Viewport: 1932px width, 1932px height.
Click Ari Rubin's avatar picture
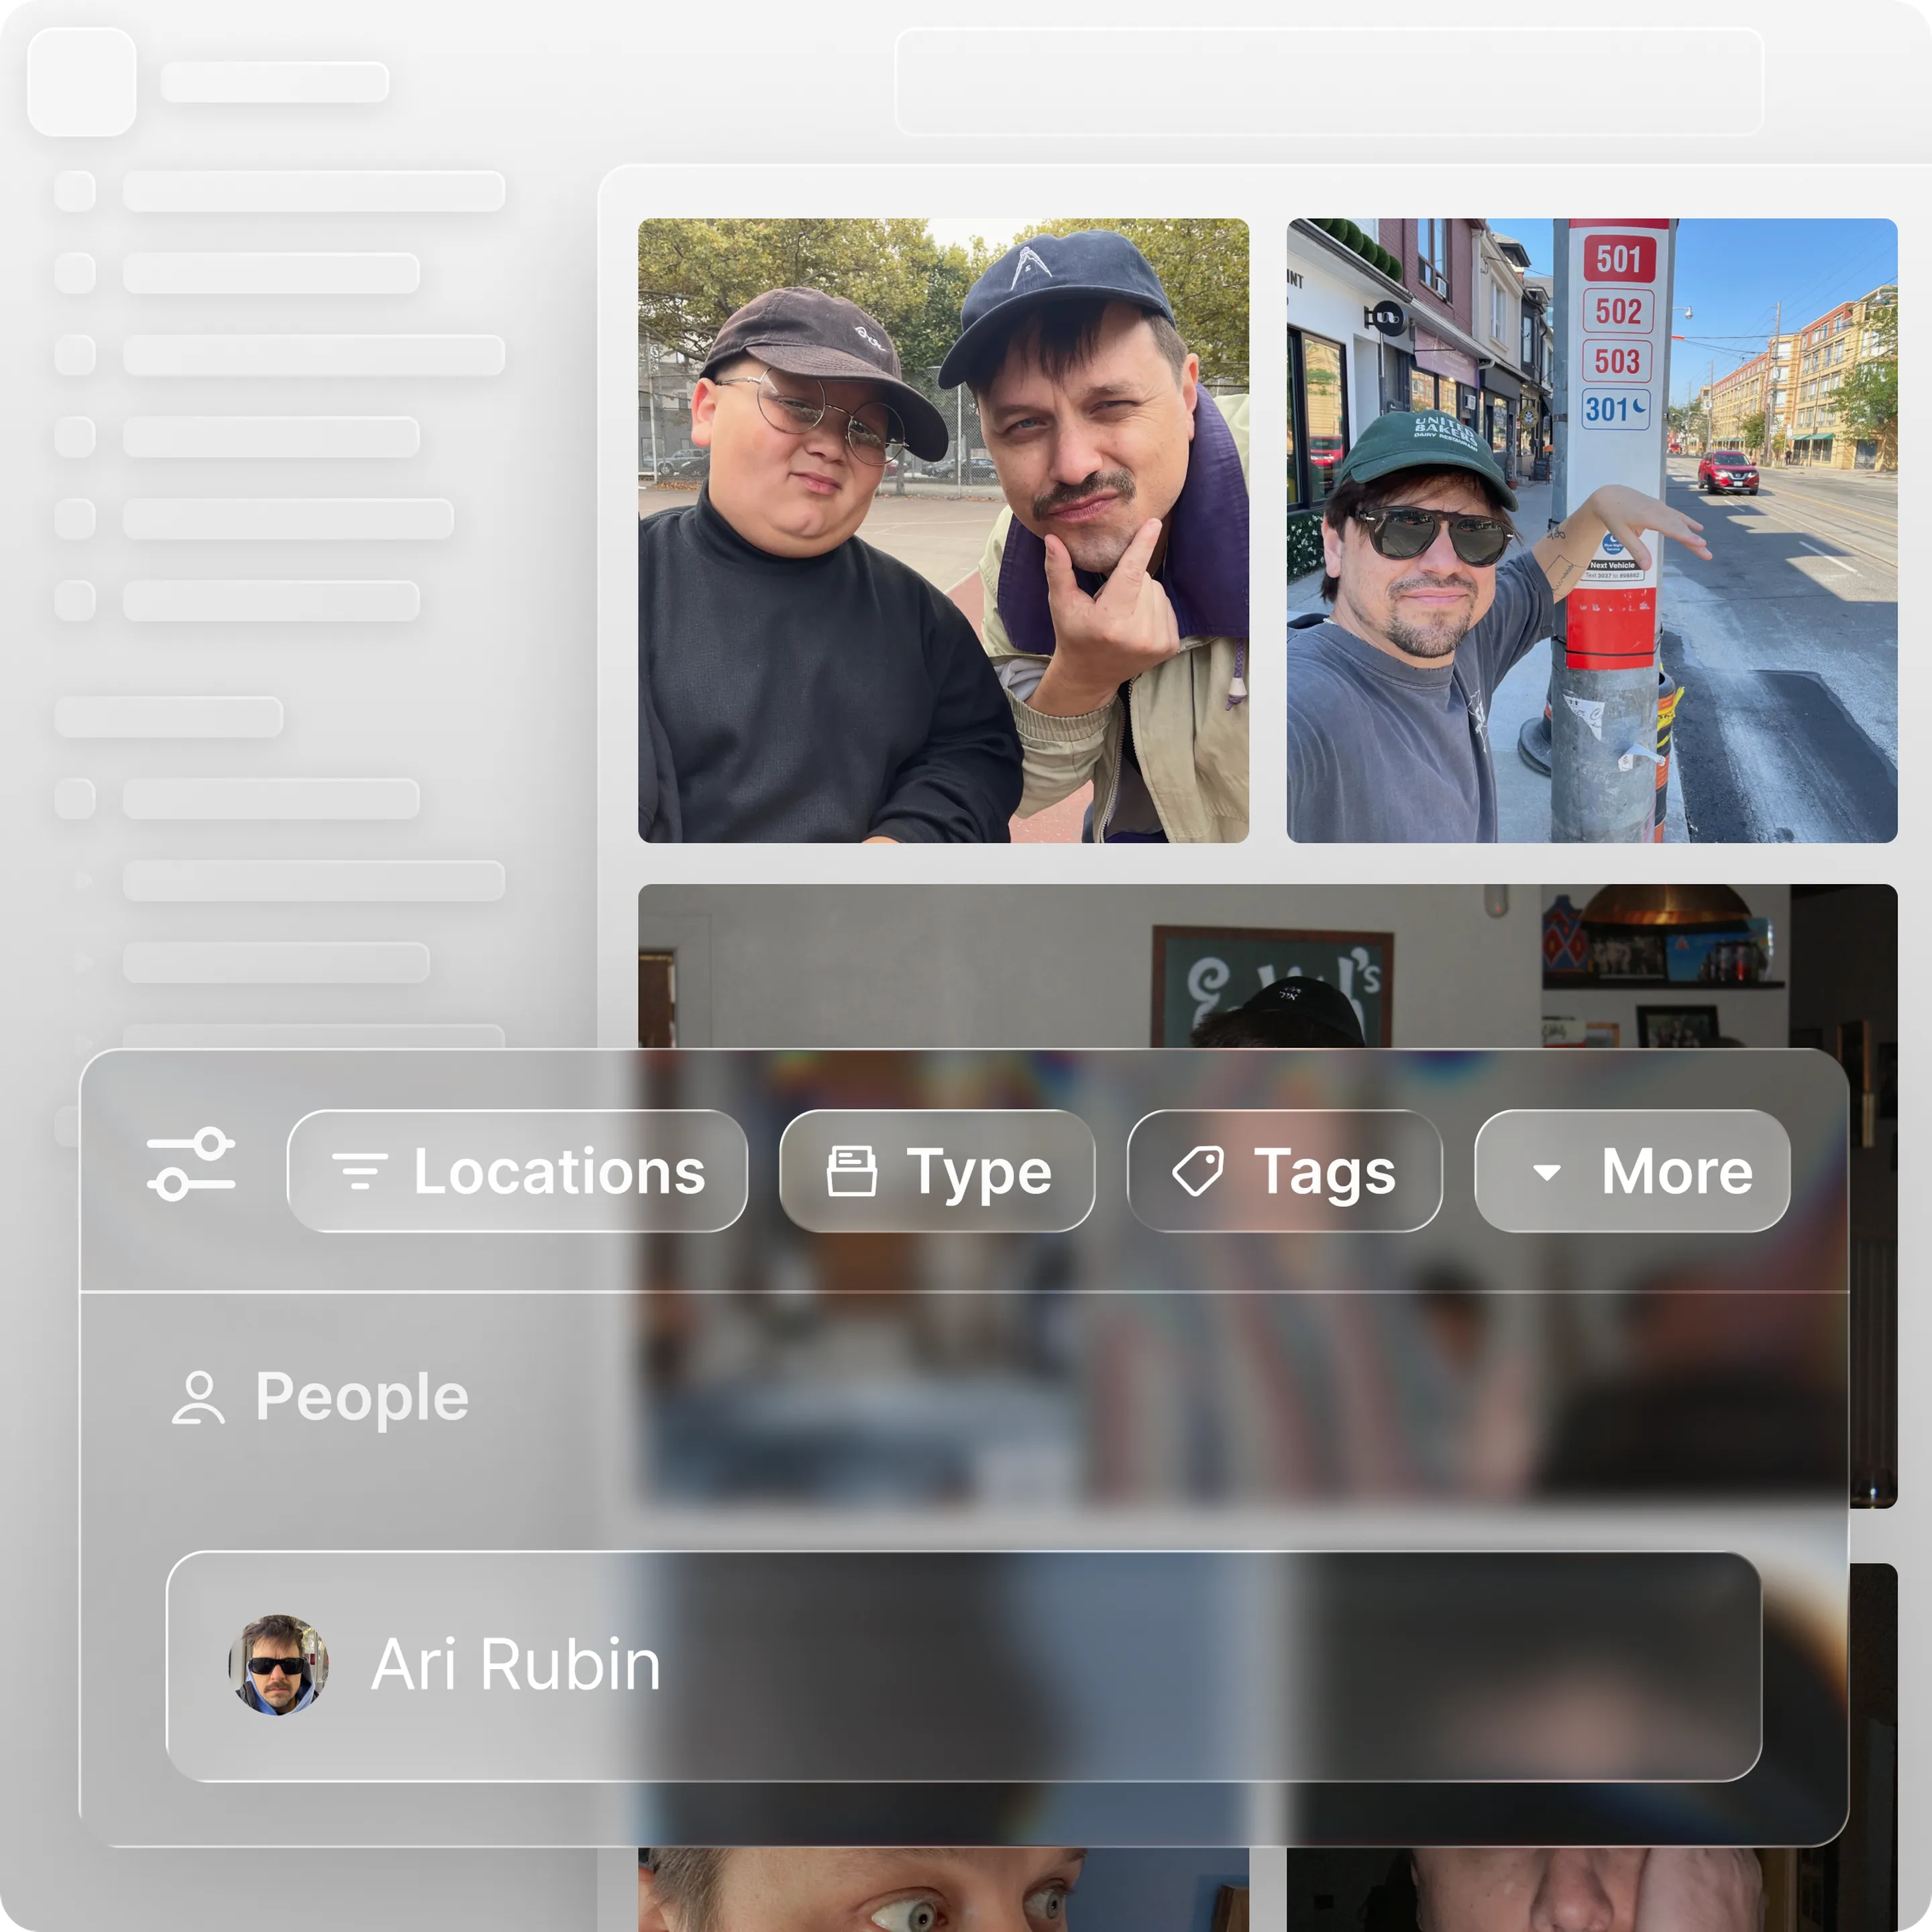click(279, 1665)
